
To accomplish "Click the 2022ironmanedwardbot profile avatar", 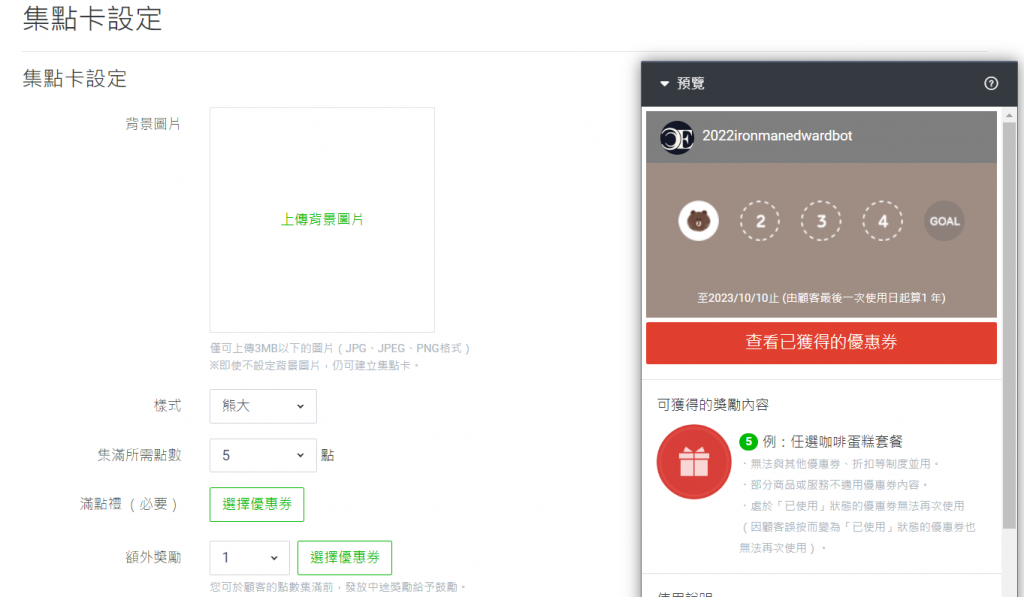I will click(x=677, y=137).
